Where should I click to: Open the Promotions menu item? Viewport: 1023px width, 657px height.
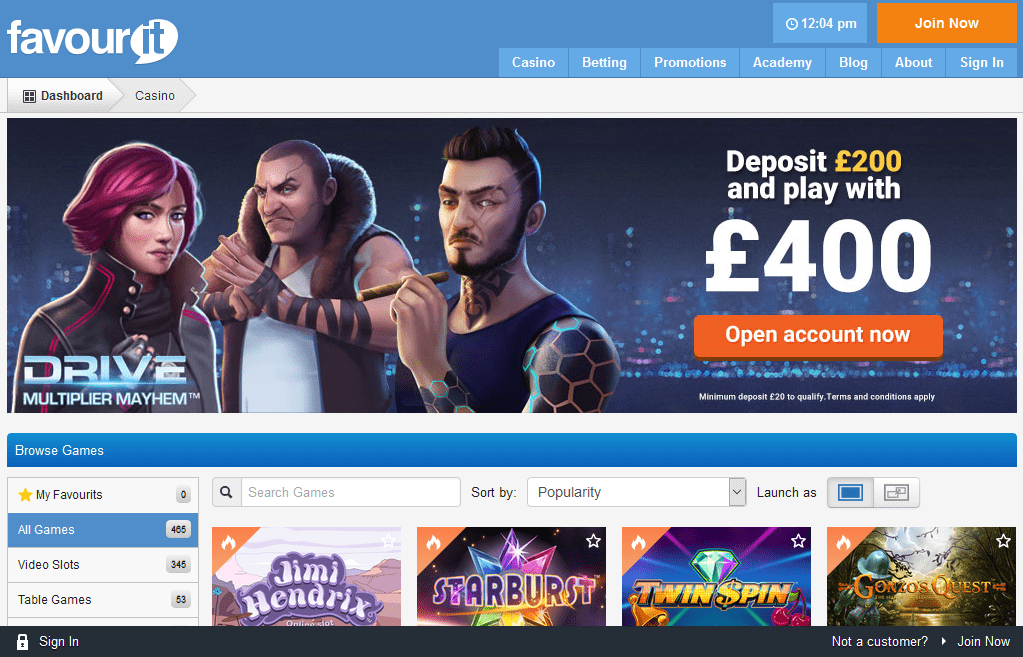pyautogui.click(x=690, y=63)
